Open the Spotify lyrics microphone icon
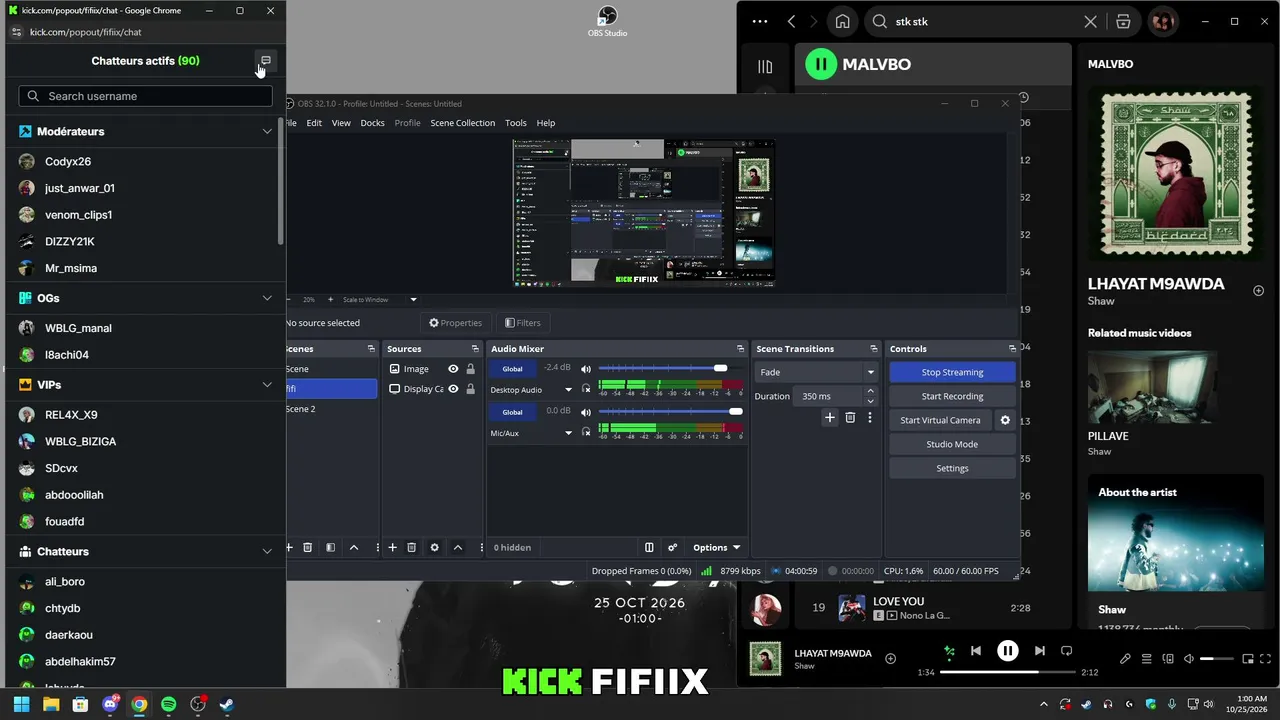1280x720 pixels. pyautogui.click(x=1125, y=659)
